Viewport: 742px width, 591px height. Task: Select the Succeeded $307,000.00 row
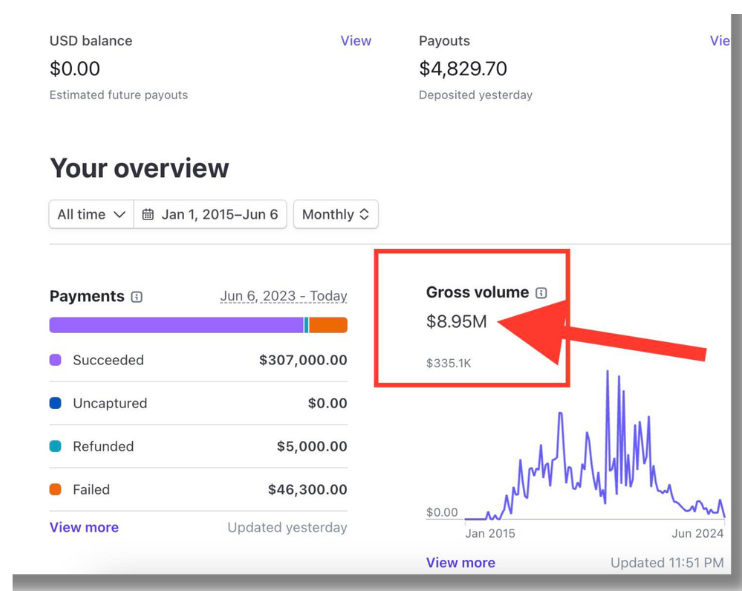coord(198,360)
